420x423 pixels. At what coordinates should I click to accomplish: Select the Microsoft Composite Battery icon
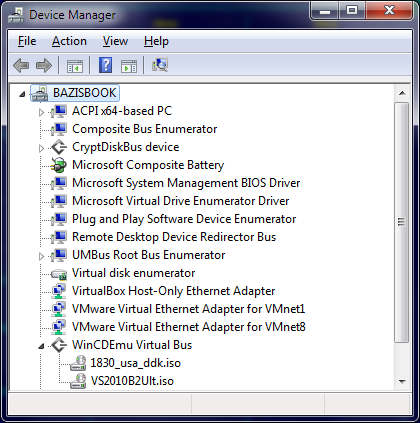tap(59, 165)
